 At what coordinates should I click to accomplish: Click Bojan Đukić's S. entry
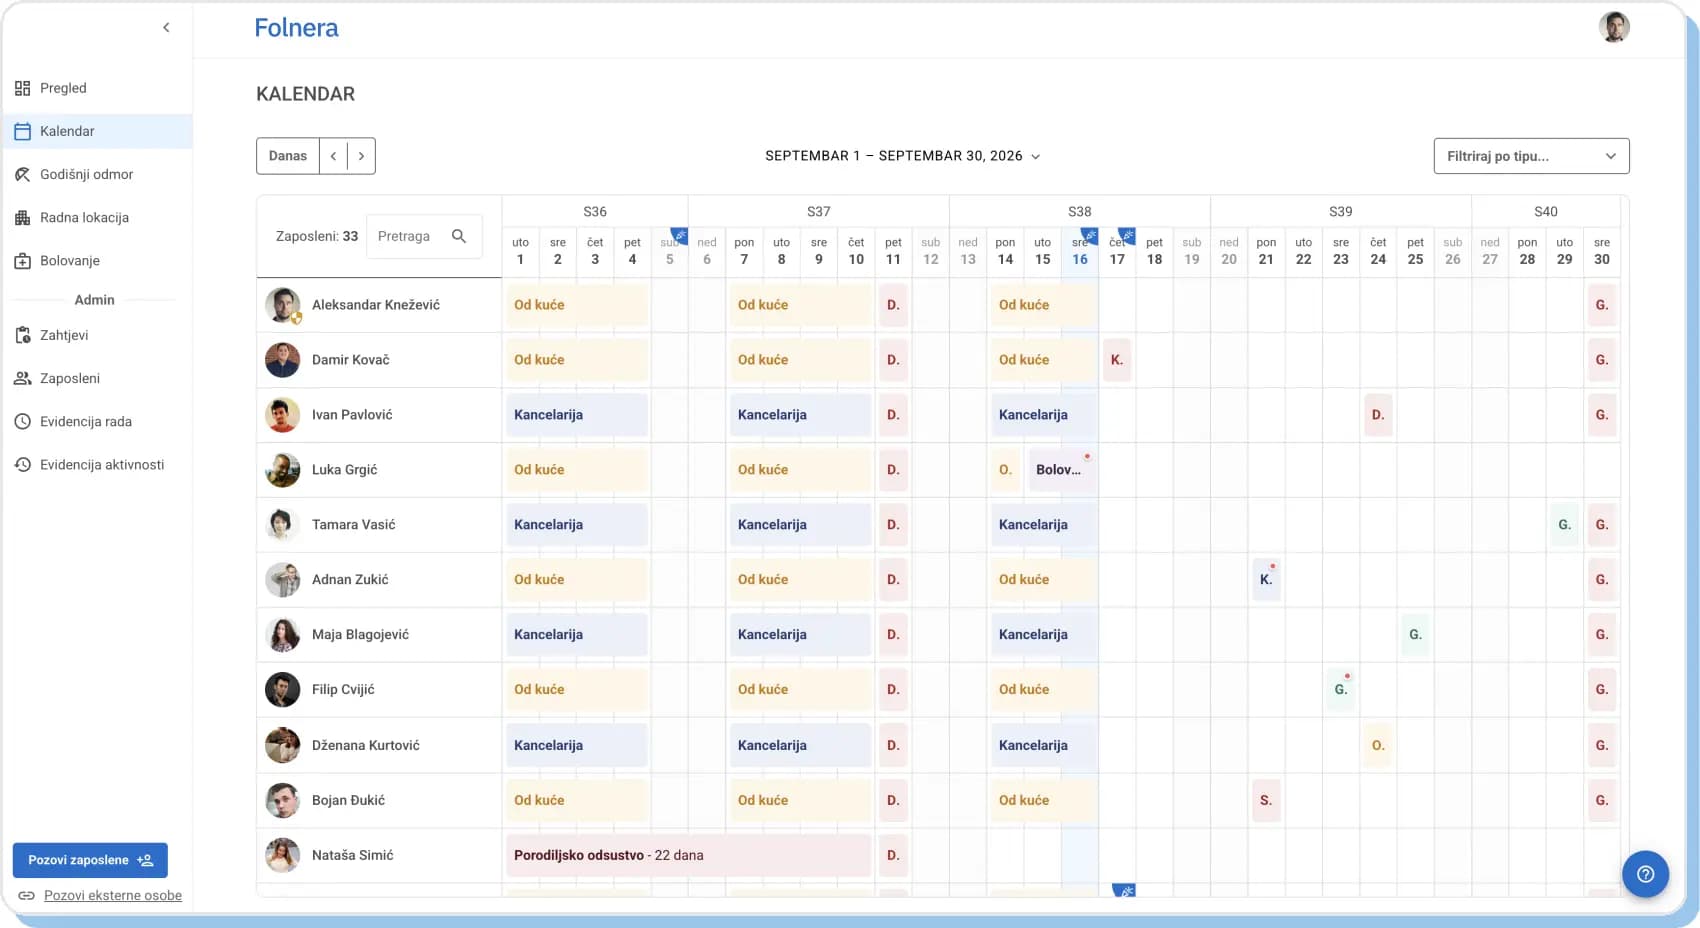coord(1266,800)
